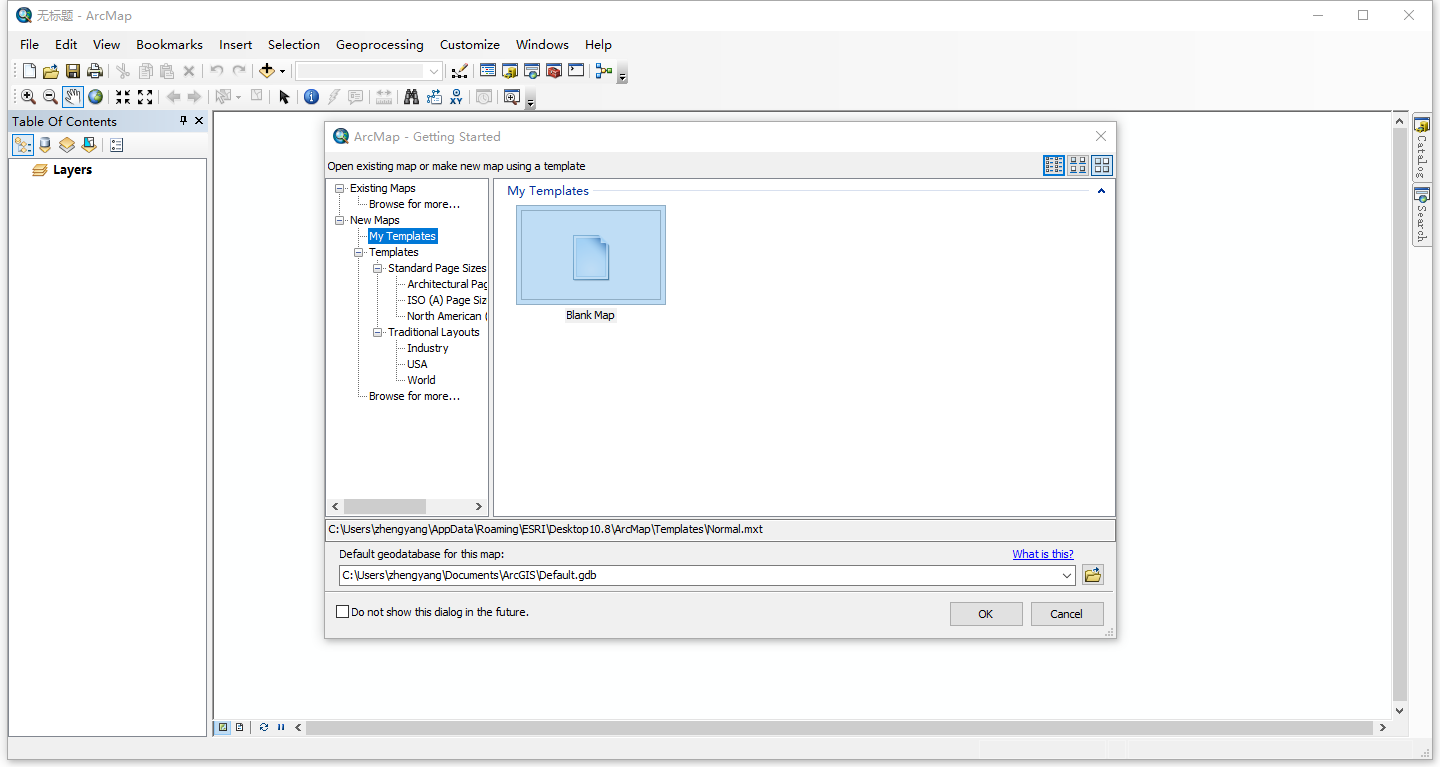Collapse the New Maps tree node
1440x767 pixels.
tap(340, 220)
